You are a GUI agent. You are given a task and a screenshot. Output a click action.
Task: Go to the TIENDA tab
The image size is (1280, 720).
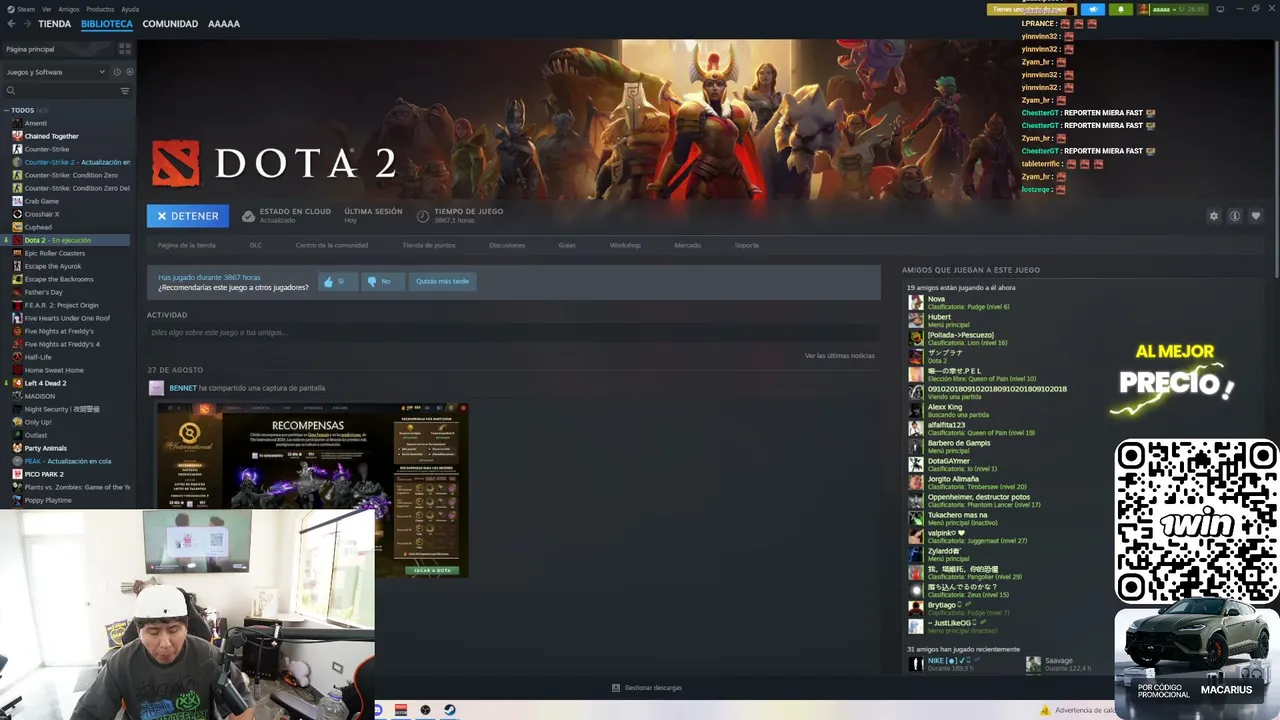[55, 24]
